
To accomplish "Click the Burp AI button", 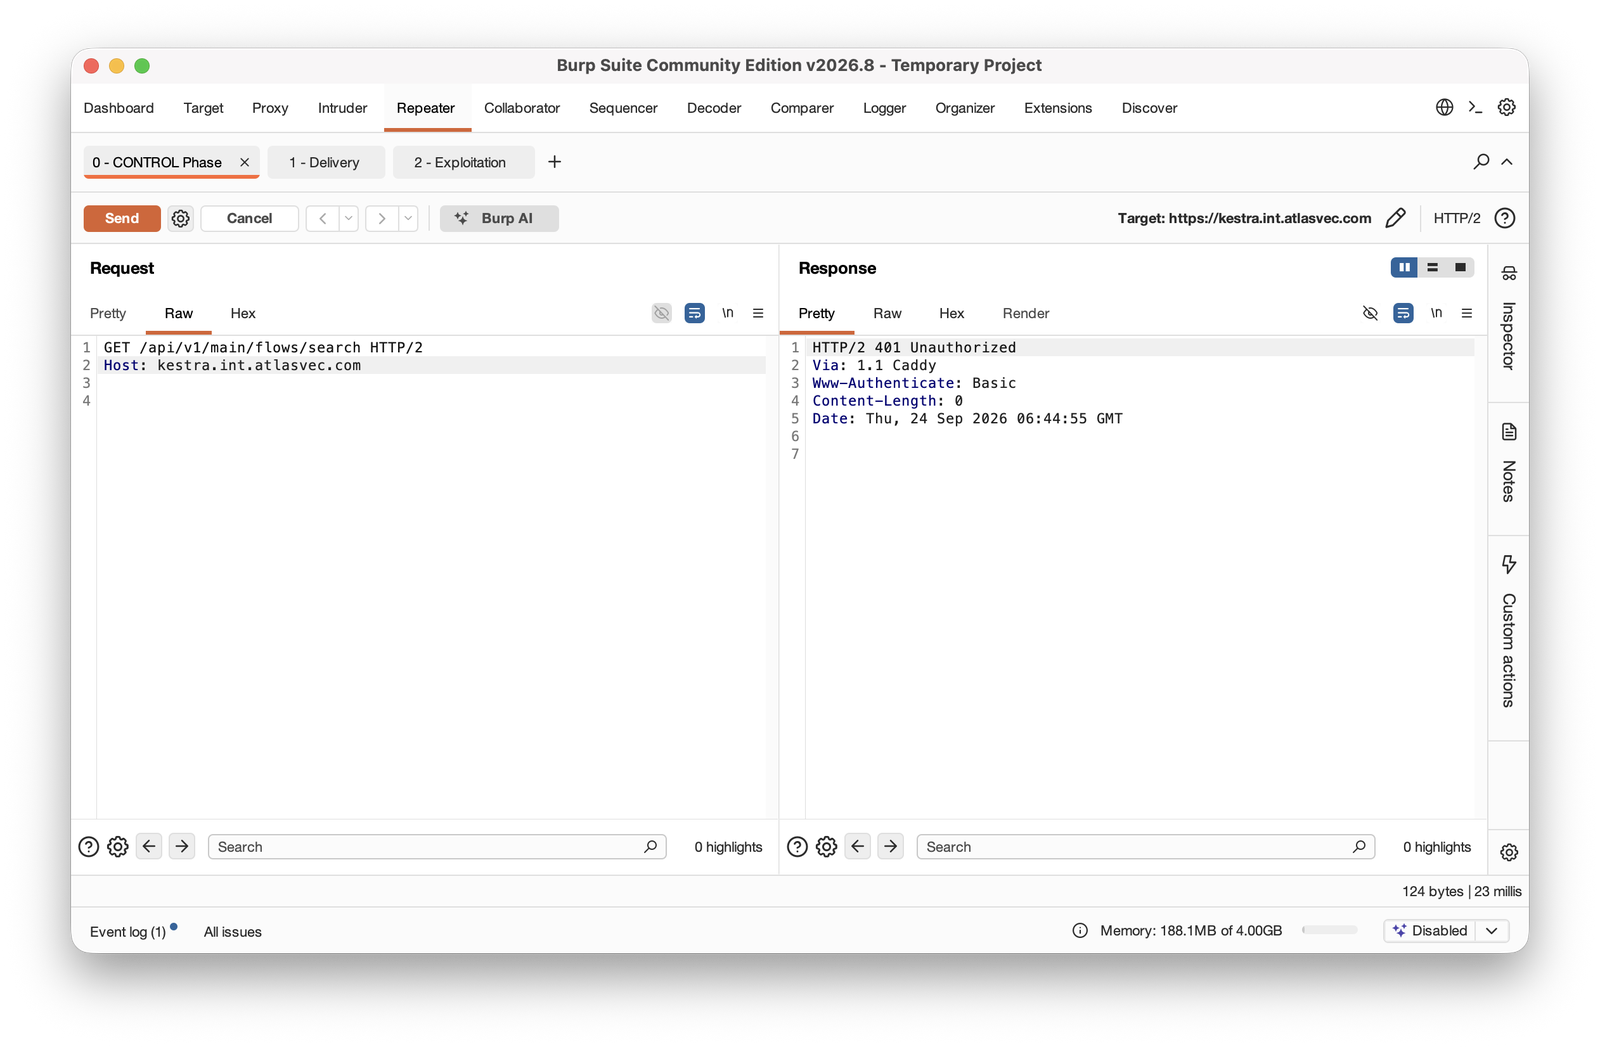I will (499, 218).
